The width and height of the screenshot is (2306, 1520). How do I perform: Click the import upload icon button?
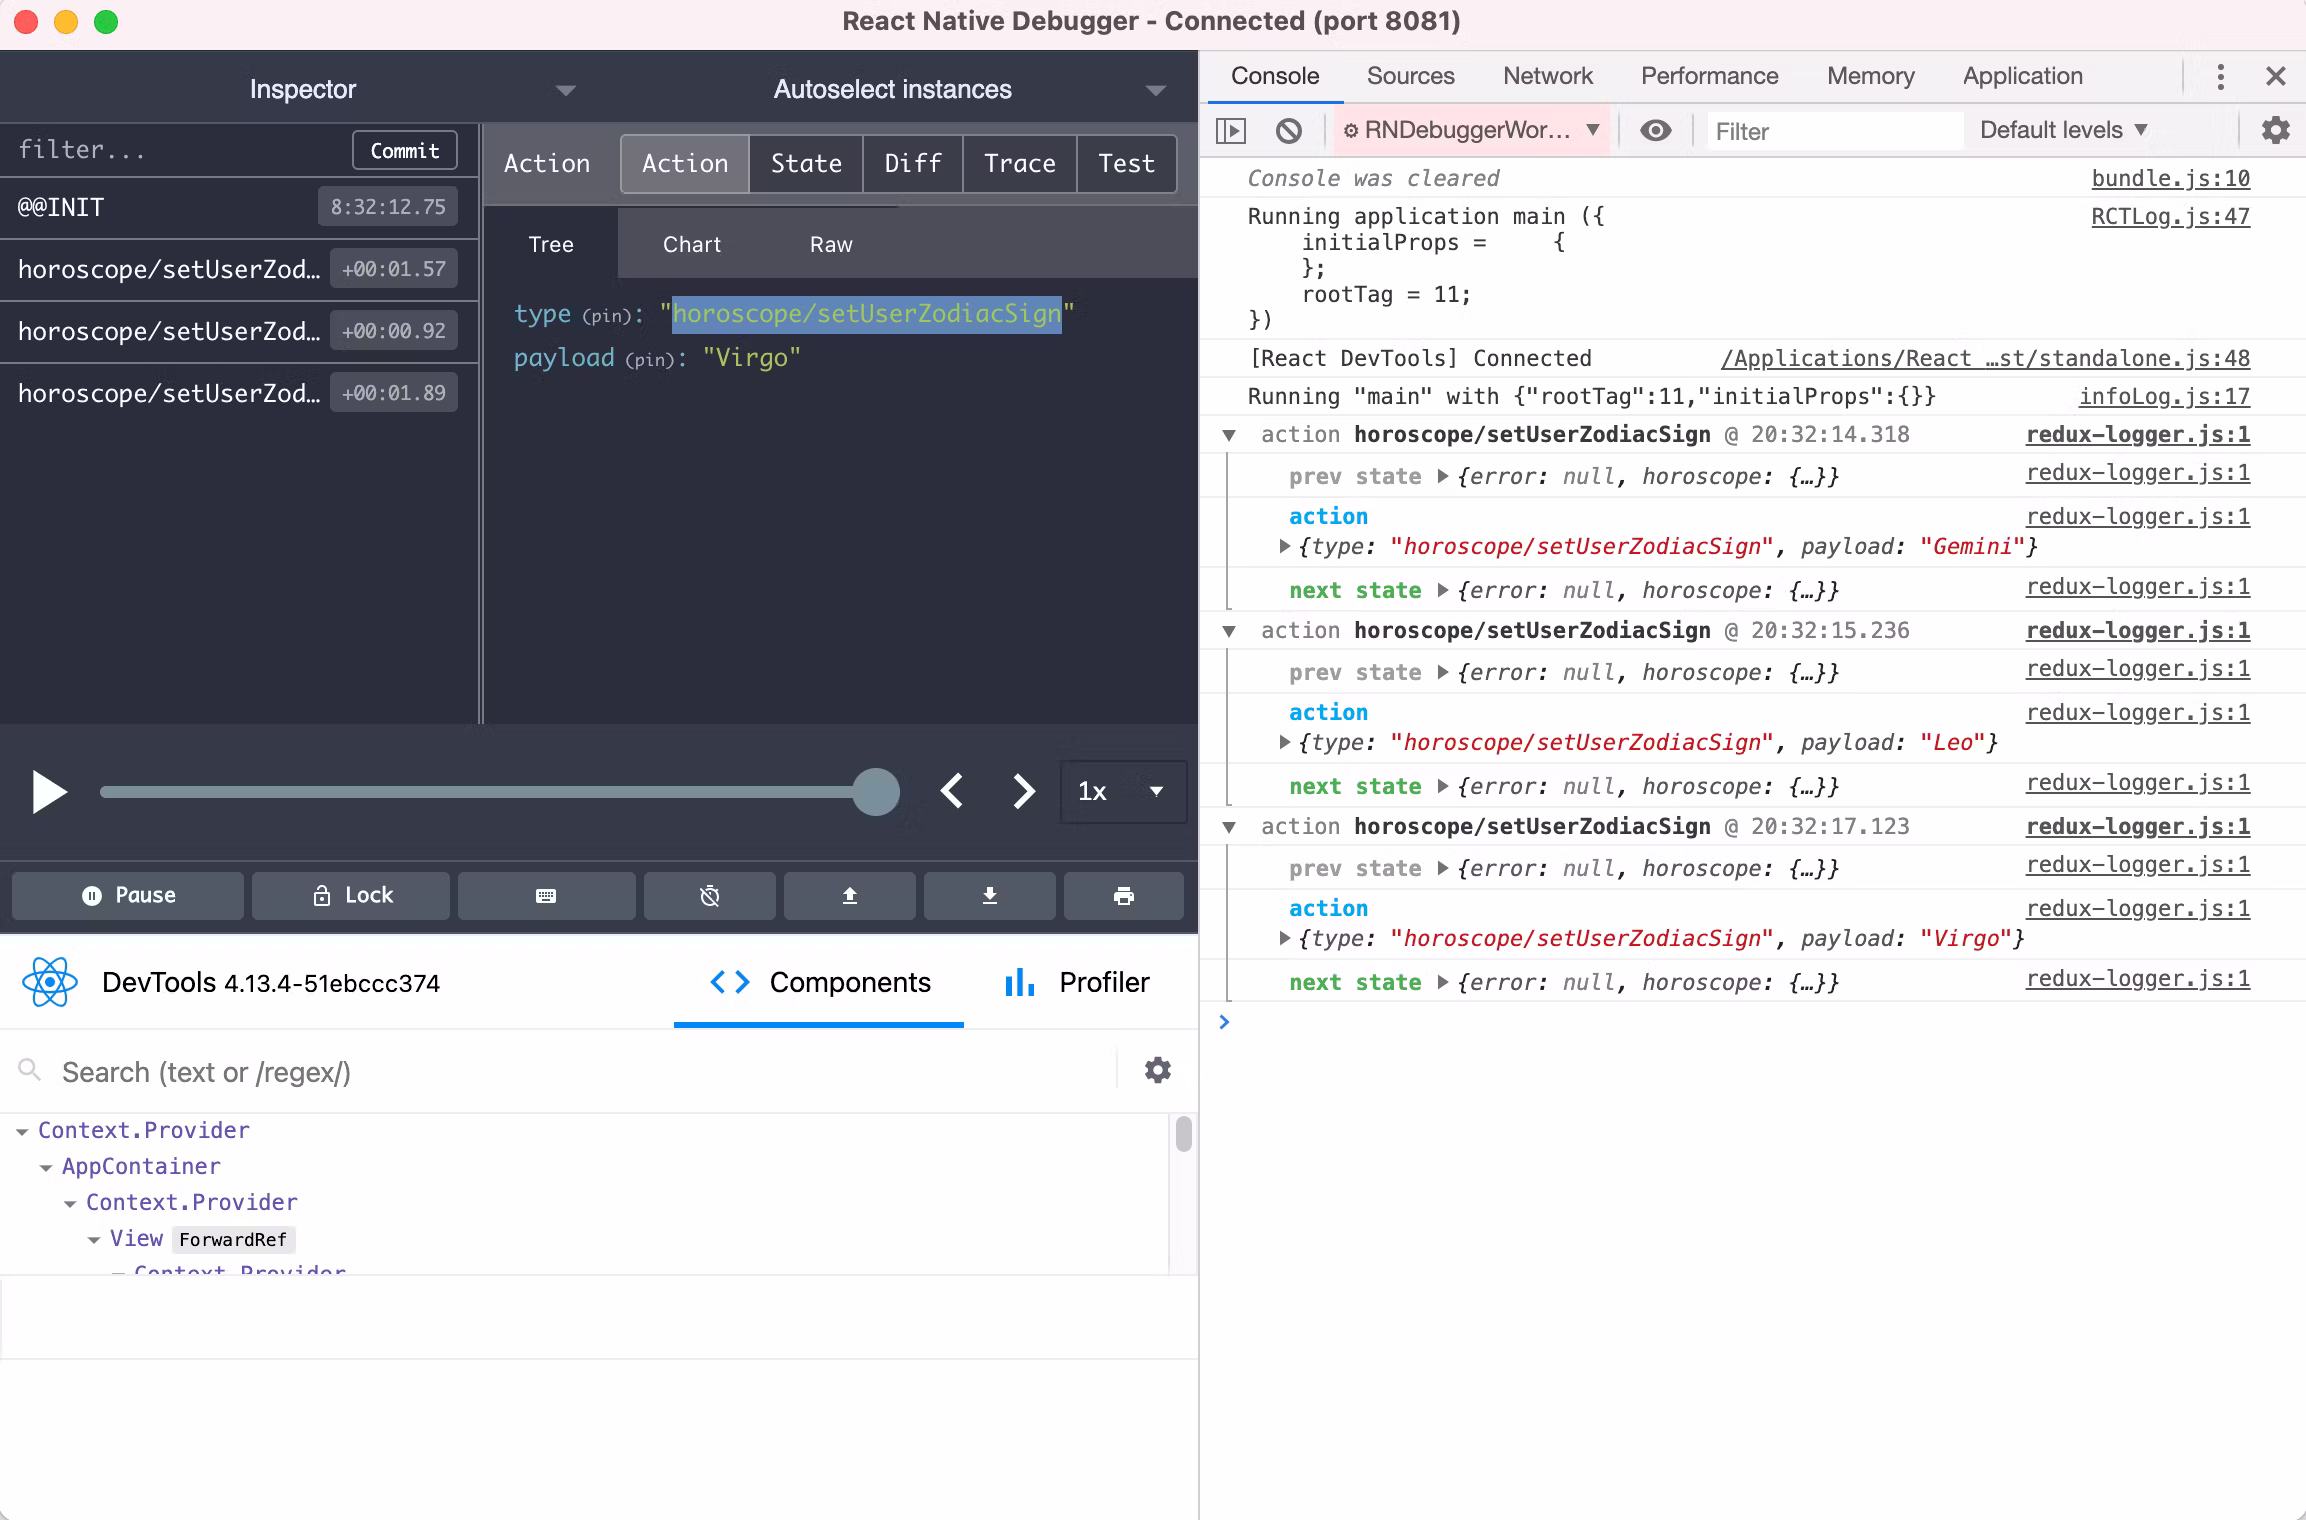click(849, 895)
